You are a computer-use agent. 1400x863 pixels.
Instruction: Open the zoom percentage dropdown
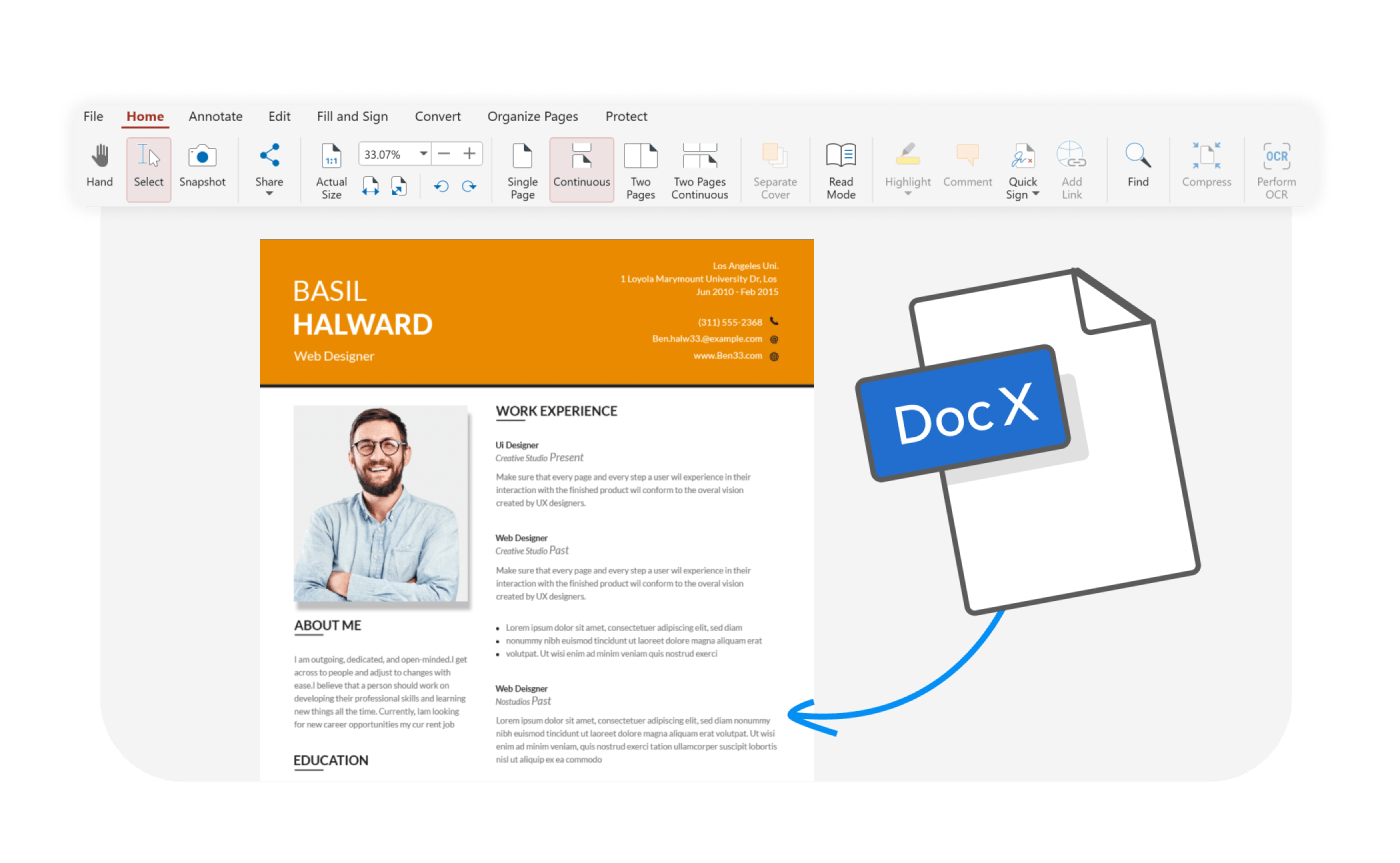coord(424,154)
